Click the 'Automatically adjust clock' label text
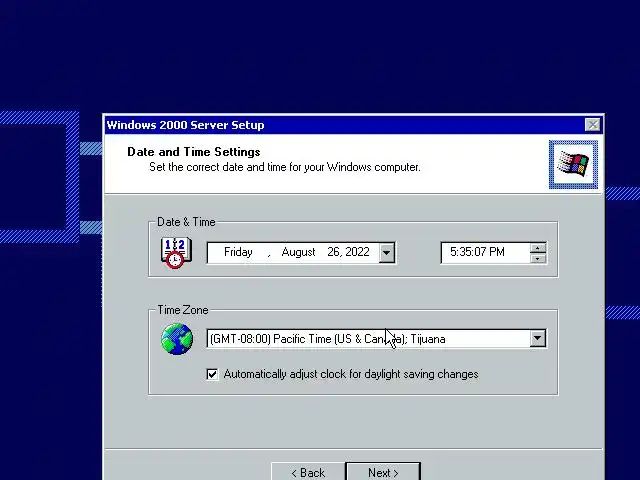 (x=351, y=374)
